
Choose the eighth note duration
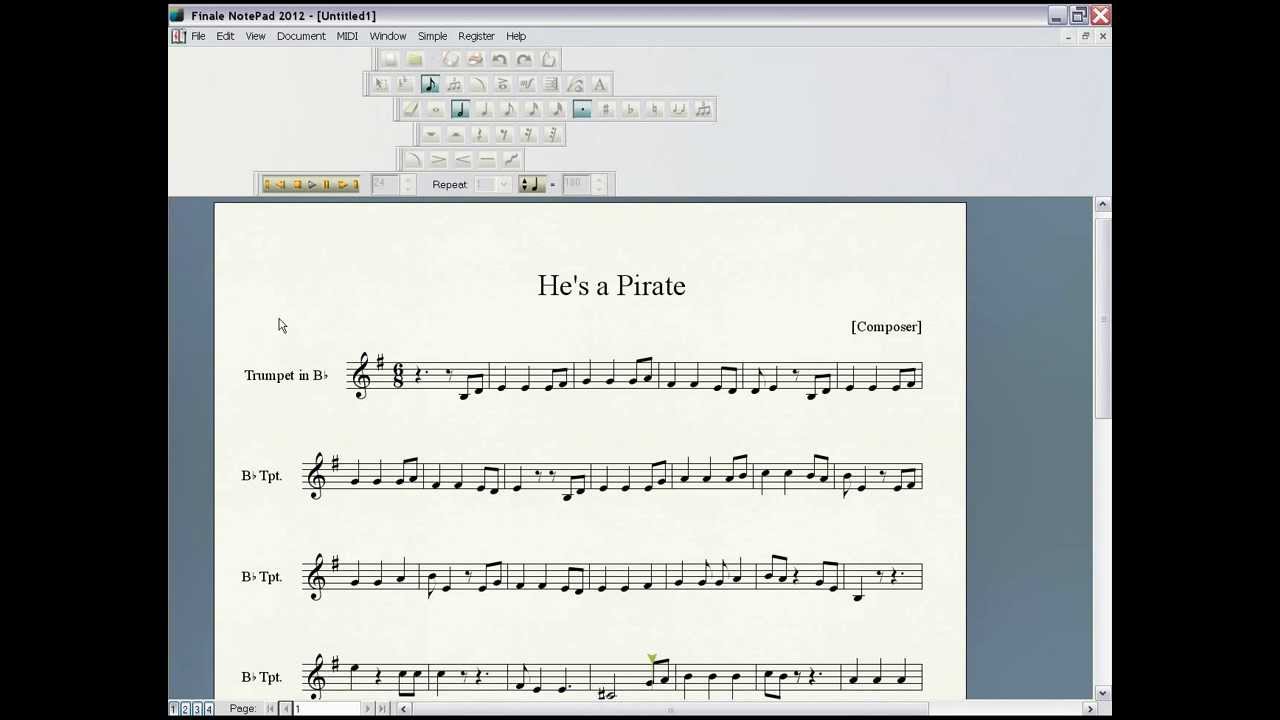tap(508, 109)
